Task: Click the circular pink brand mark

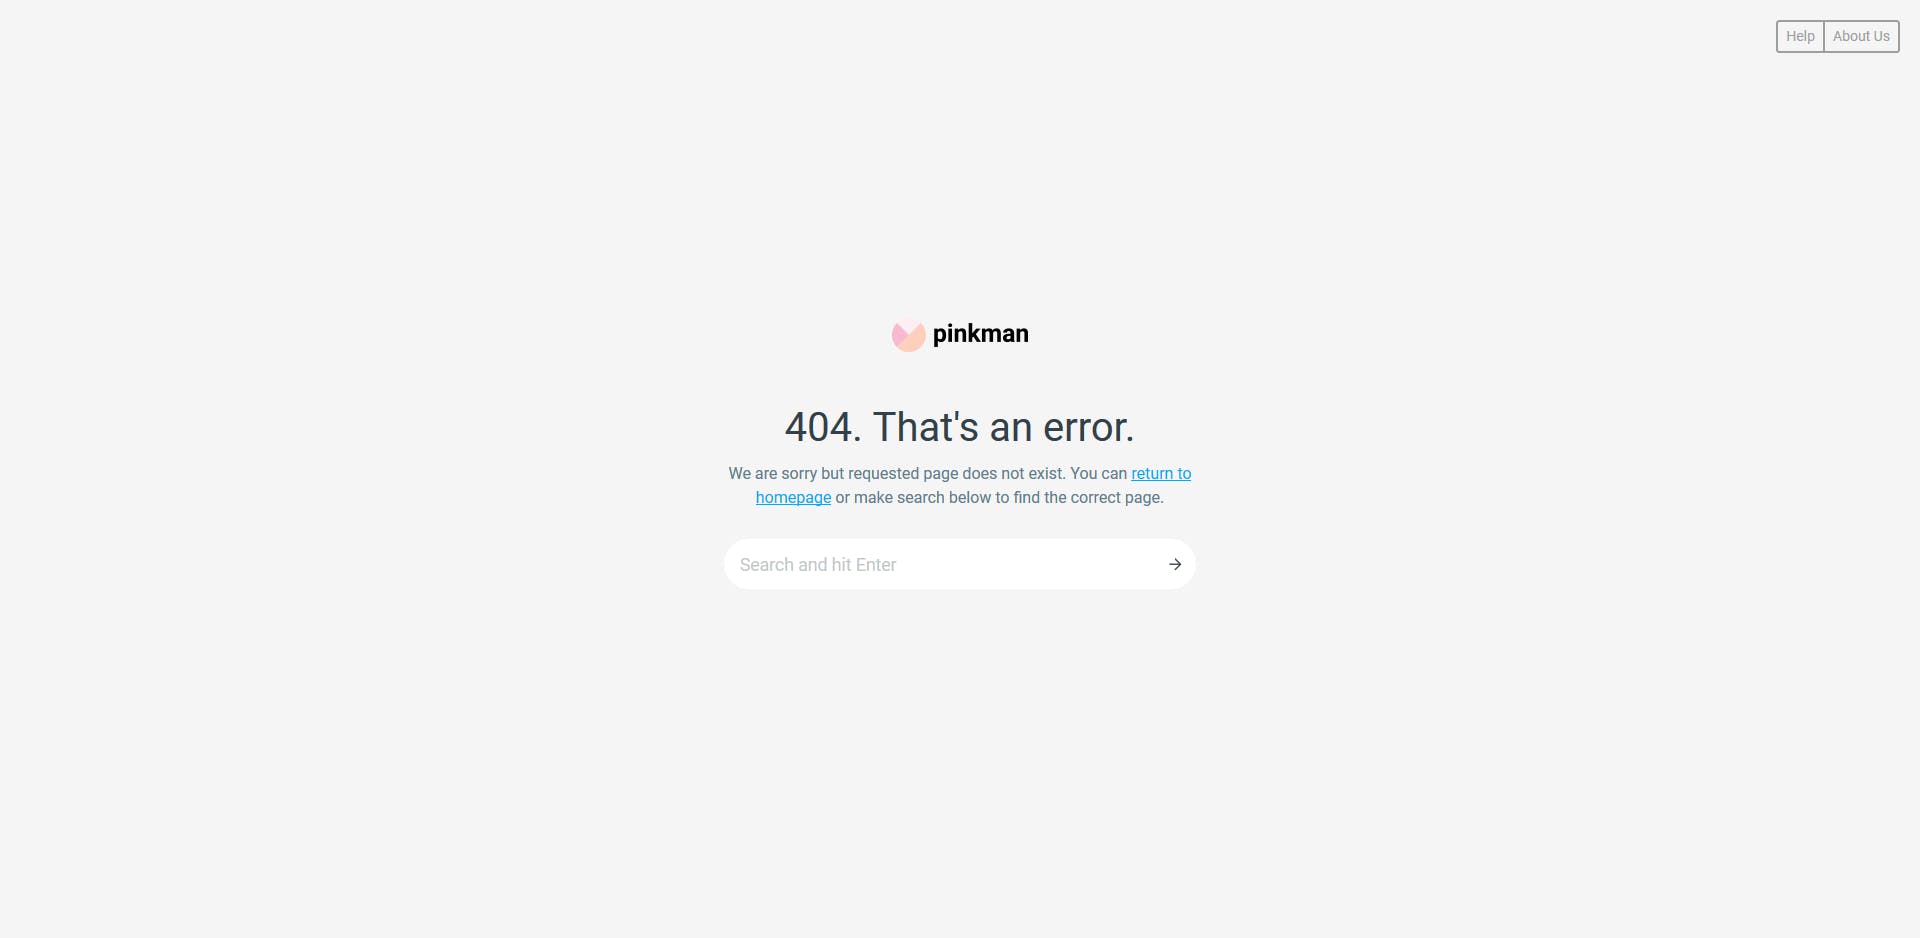Action: pyautogui.click(x=908, y=335)
